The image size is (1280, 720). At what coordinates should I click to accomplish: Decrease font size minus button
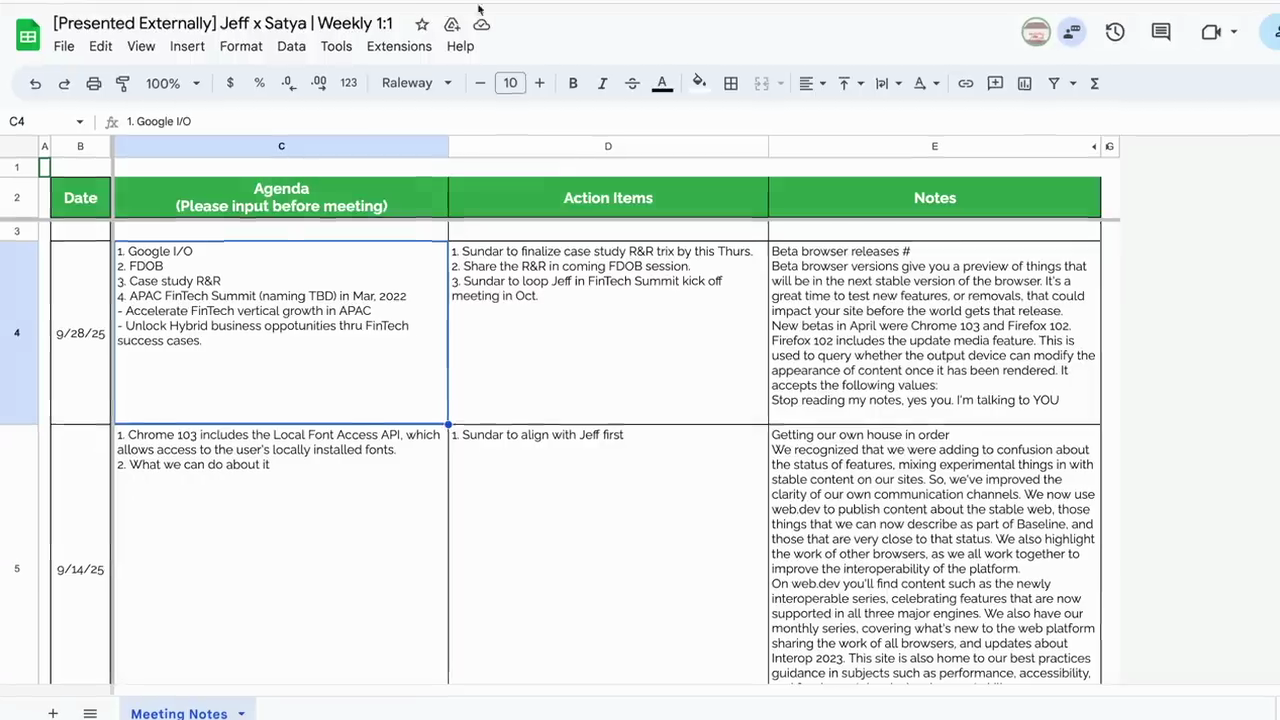tap(480, 83)
